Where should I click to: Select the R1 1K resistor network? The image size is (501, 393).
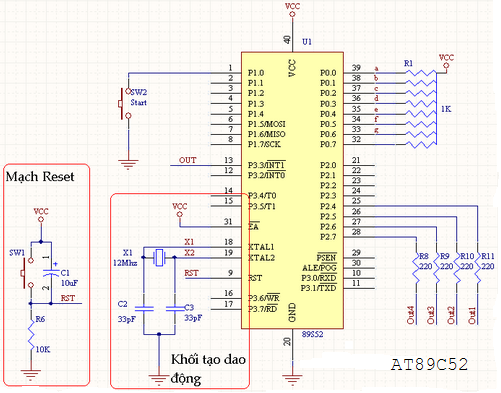tap(421, 108)
